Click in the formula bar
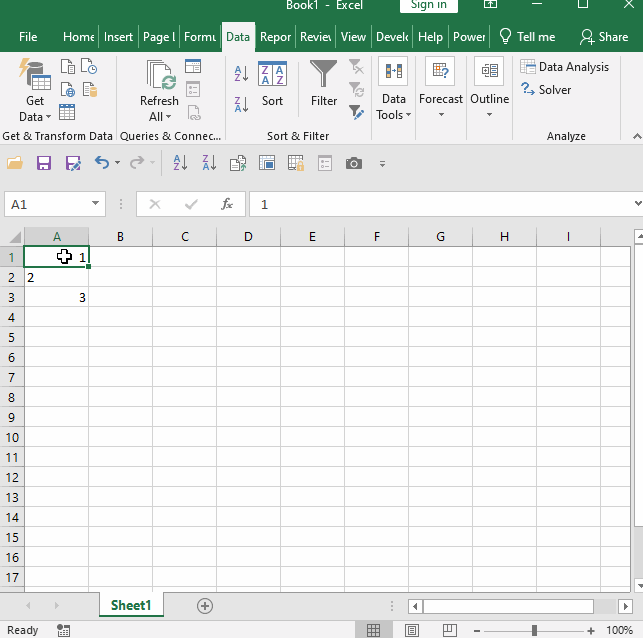643x638 pixels. 443,204
